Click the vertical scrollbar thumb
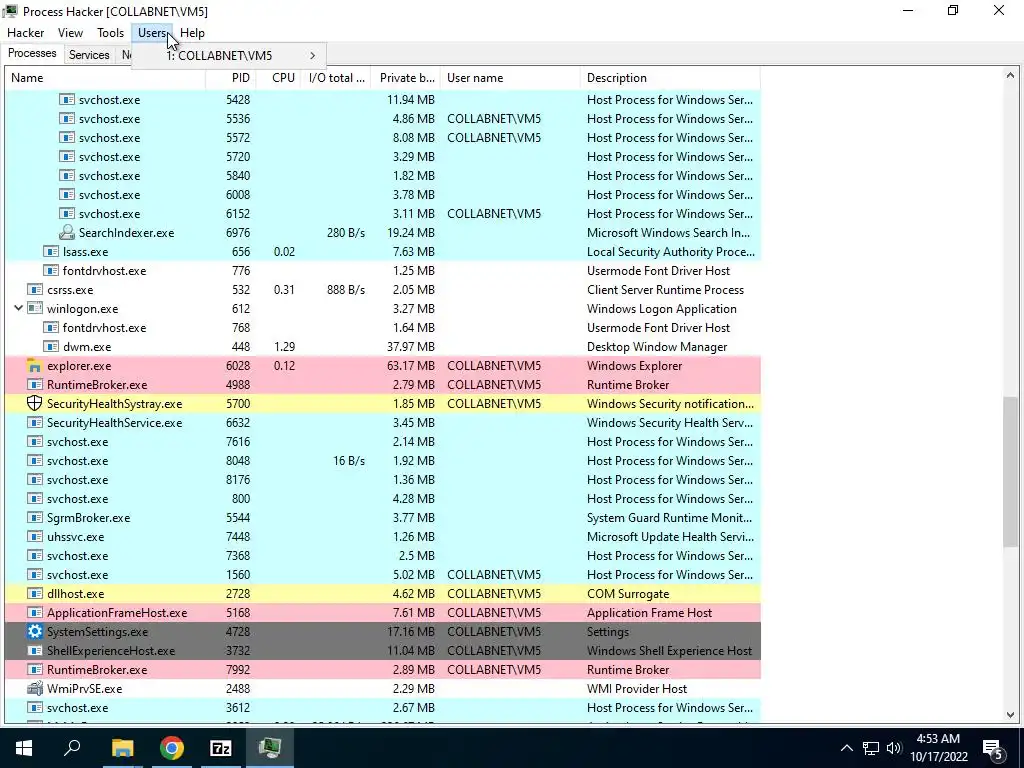 [1010, 471]
